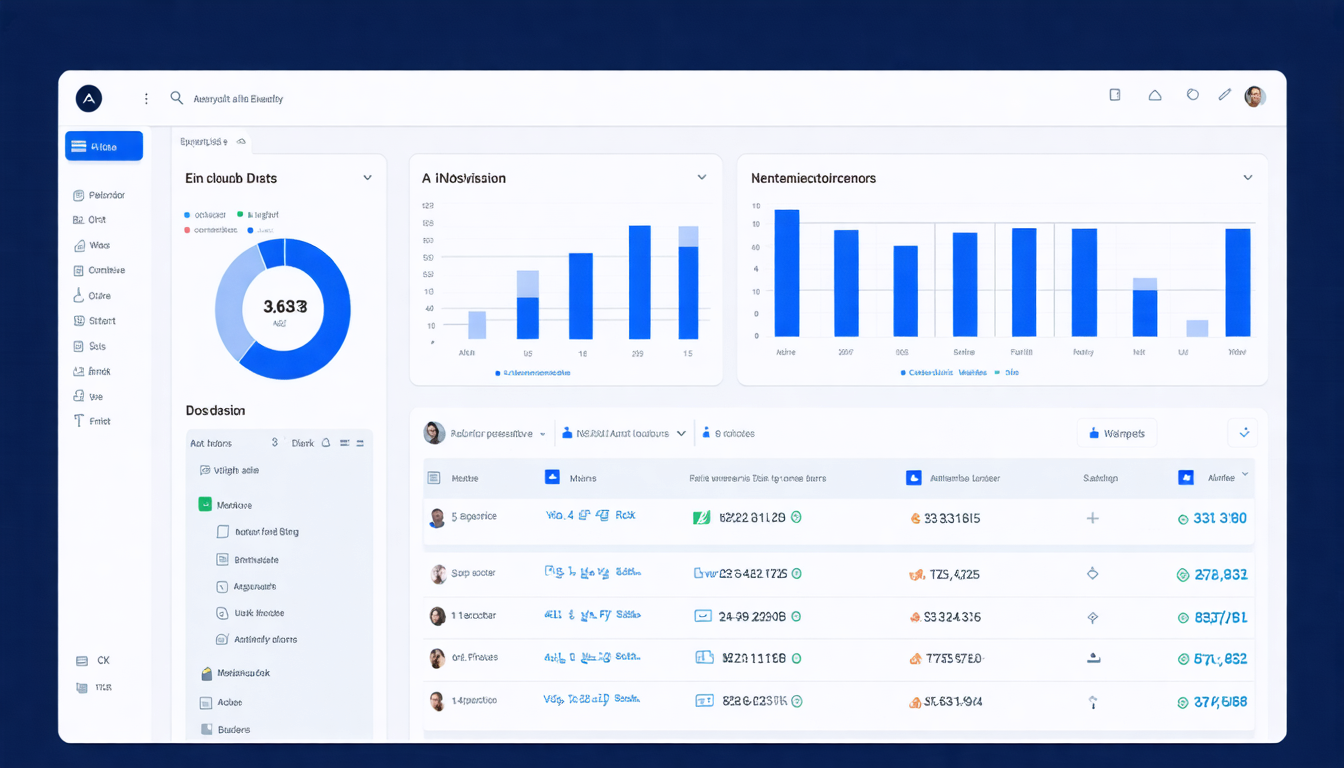This screenshot has height=768, width=1344.
Task: Open the circular sync icon in the header
Action: coord(1192,94)
